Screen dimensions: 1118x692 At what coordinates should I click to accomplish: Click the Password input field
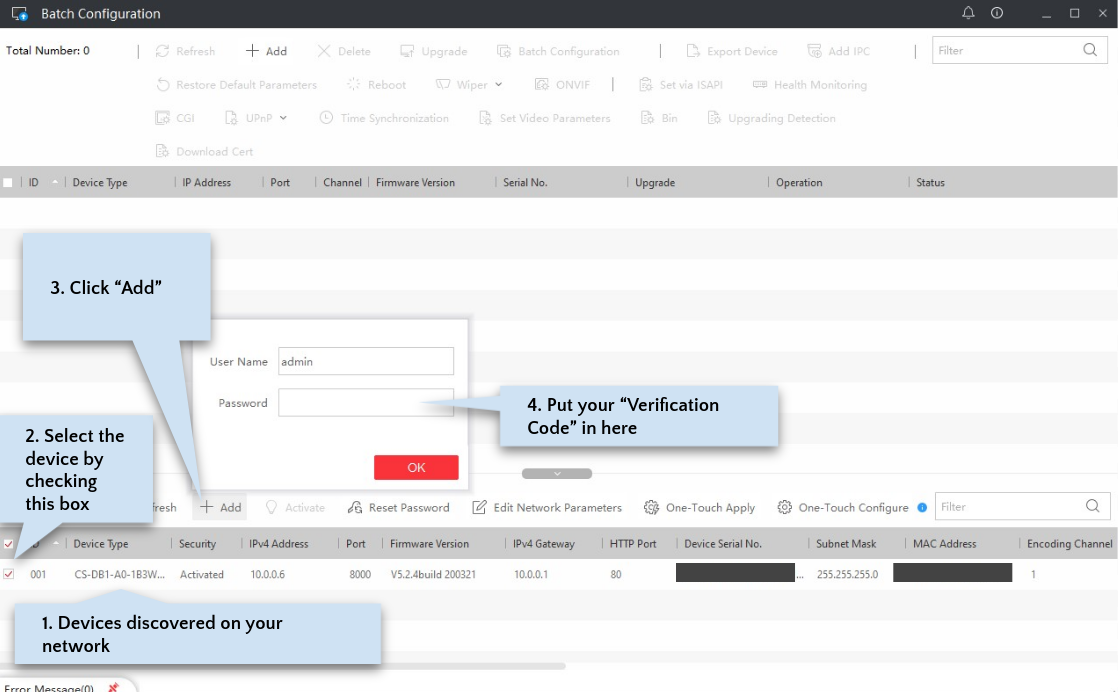366,403
